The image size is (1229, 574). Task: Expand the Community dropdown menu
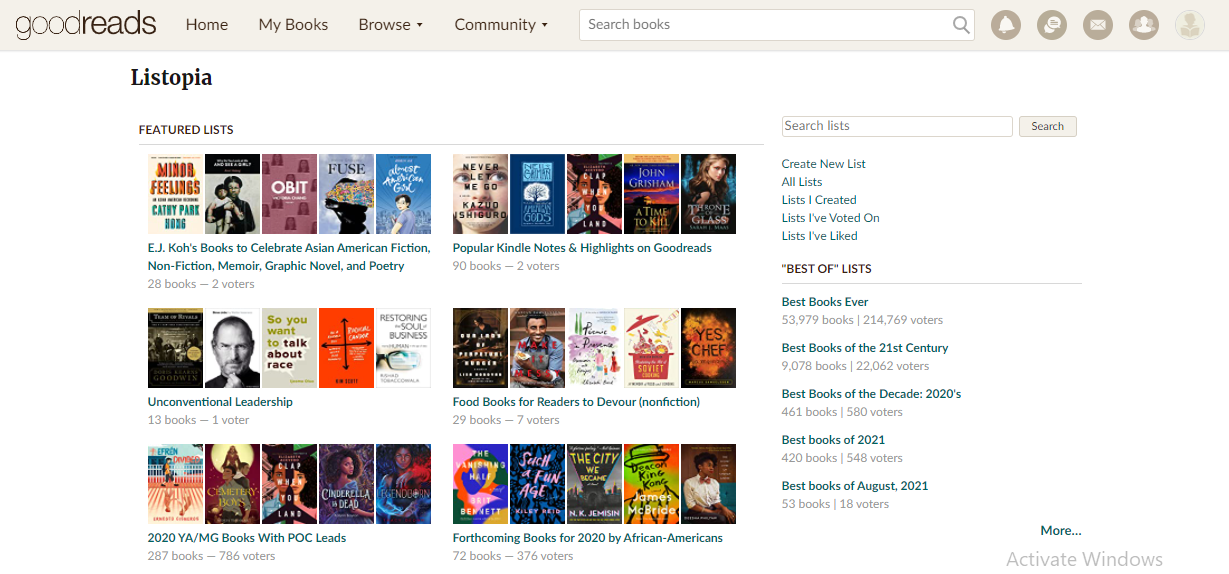[x=501, y=25]
